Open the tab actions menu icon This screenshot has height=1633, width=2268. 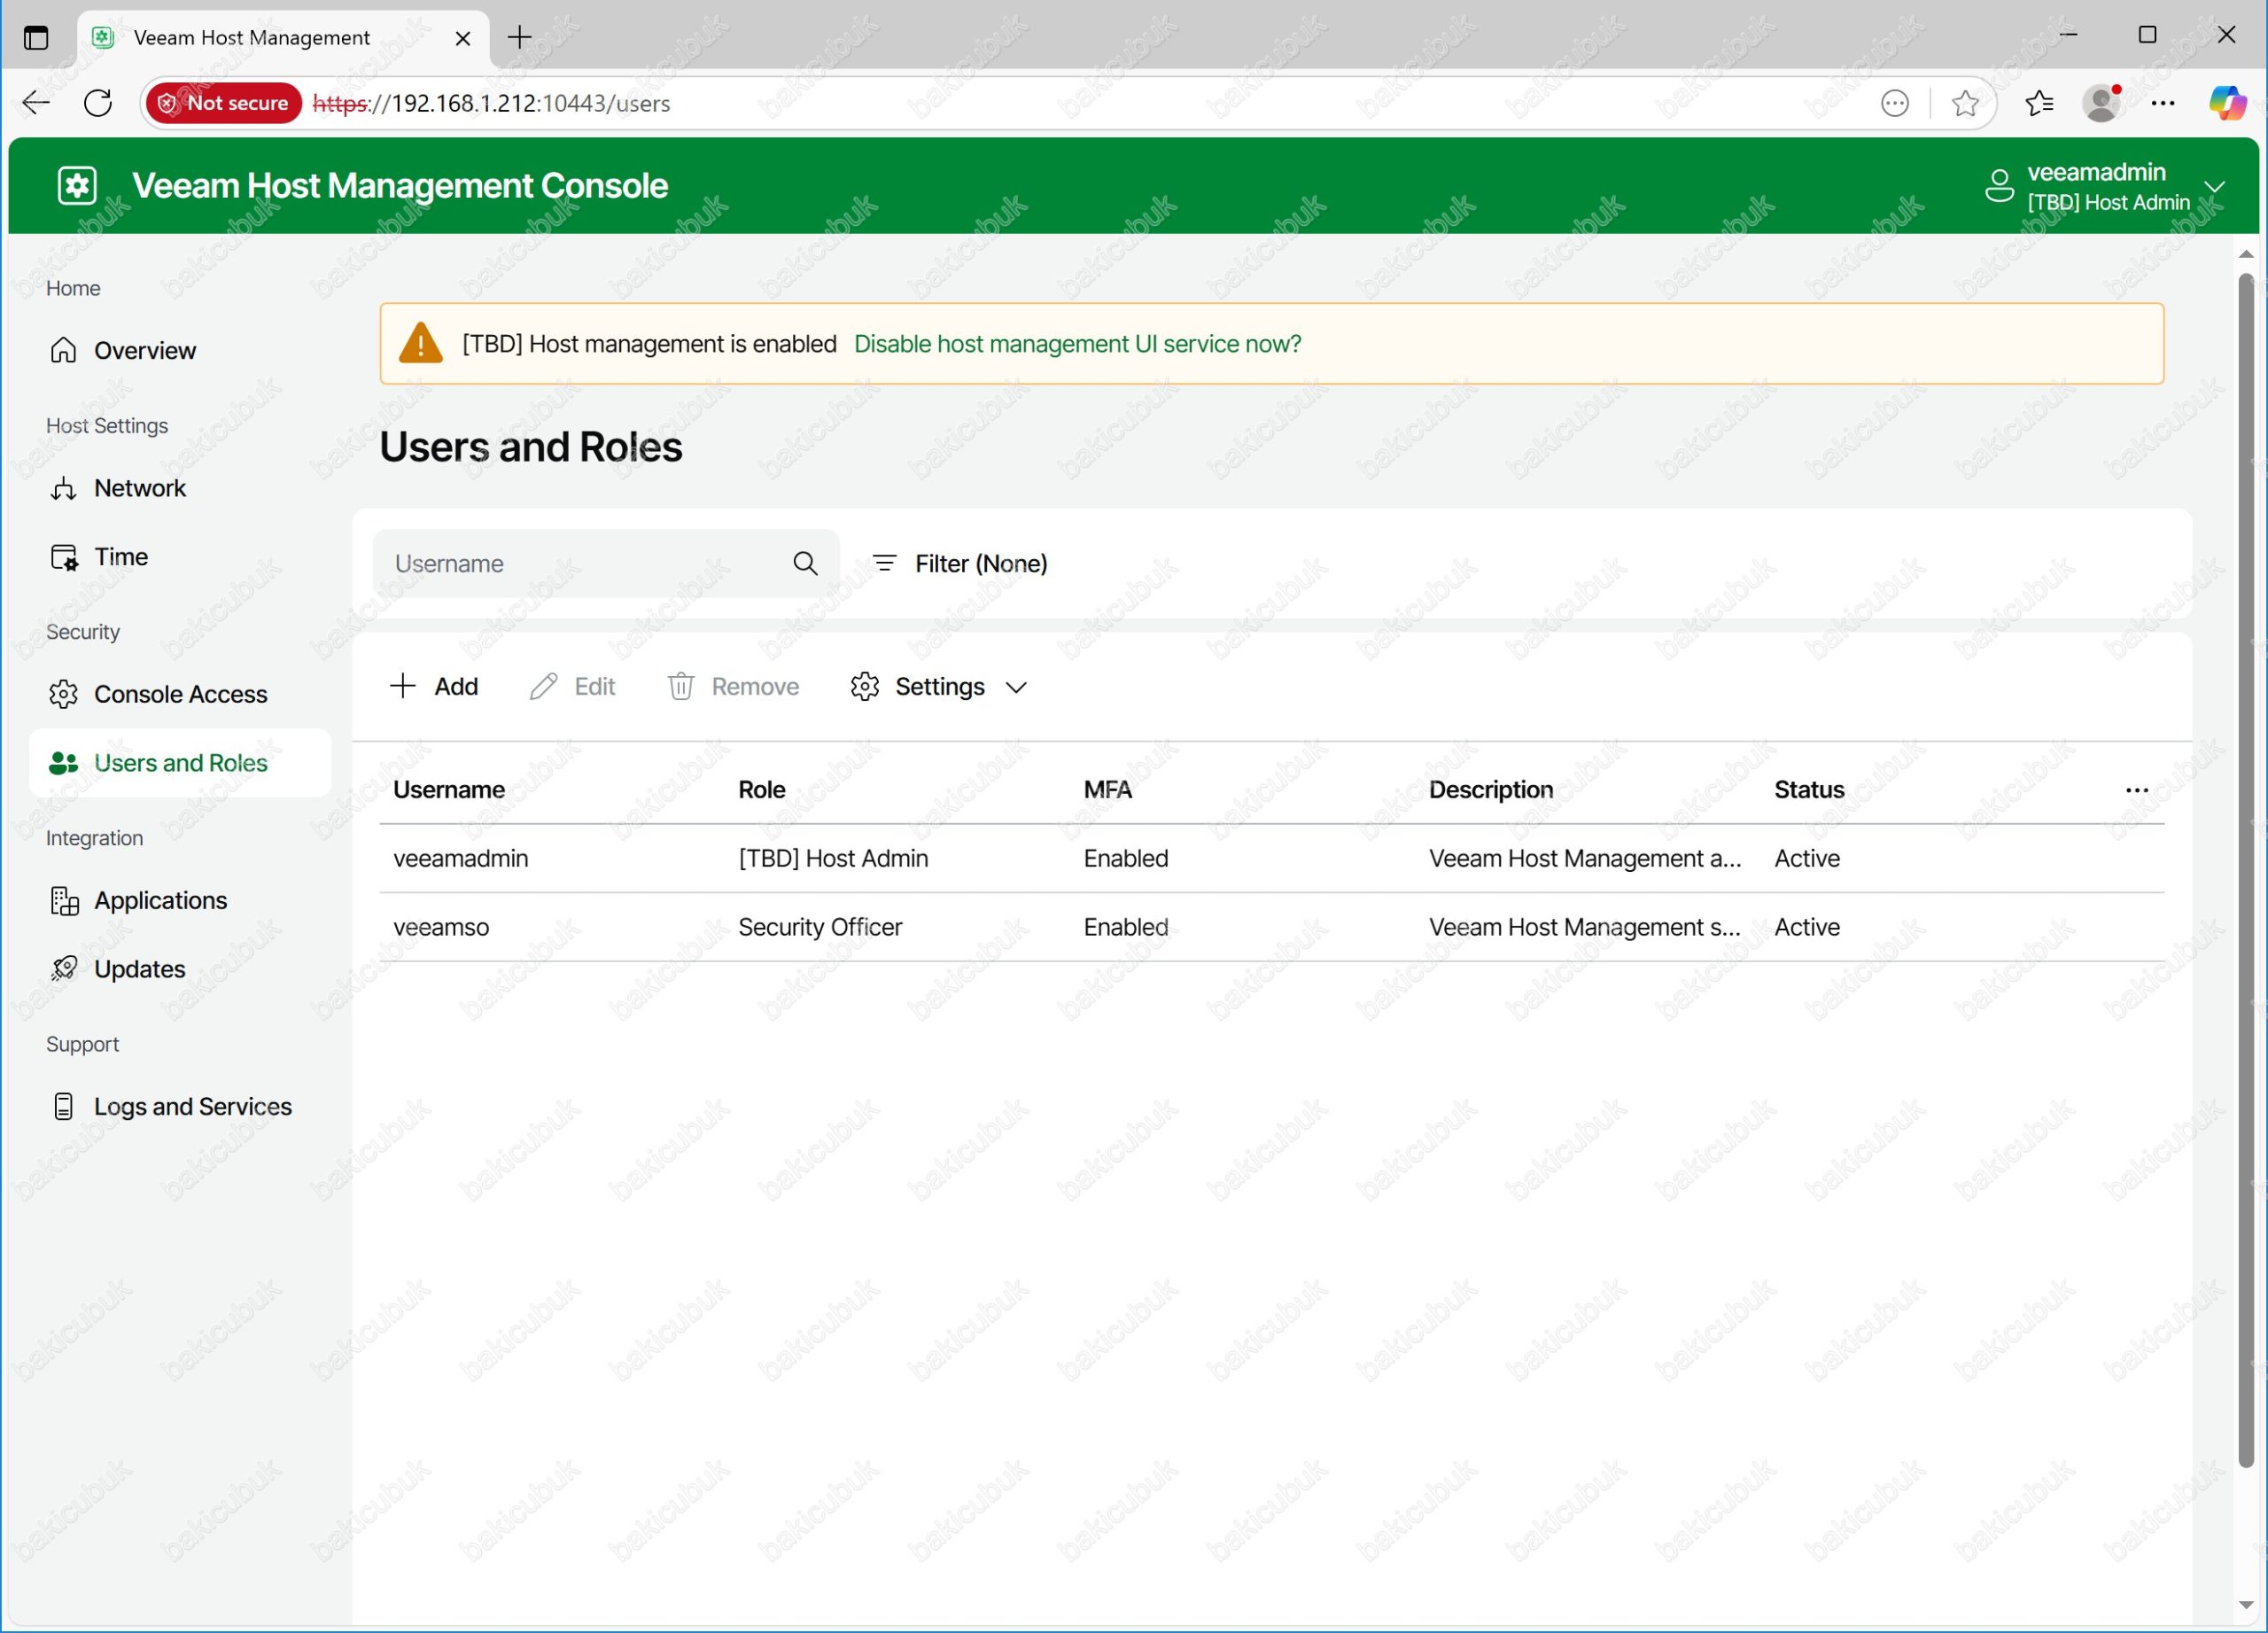[36, 38]
